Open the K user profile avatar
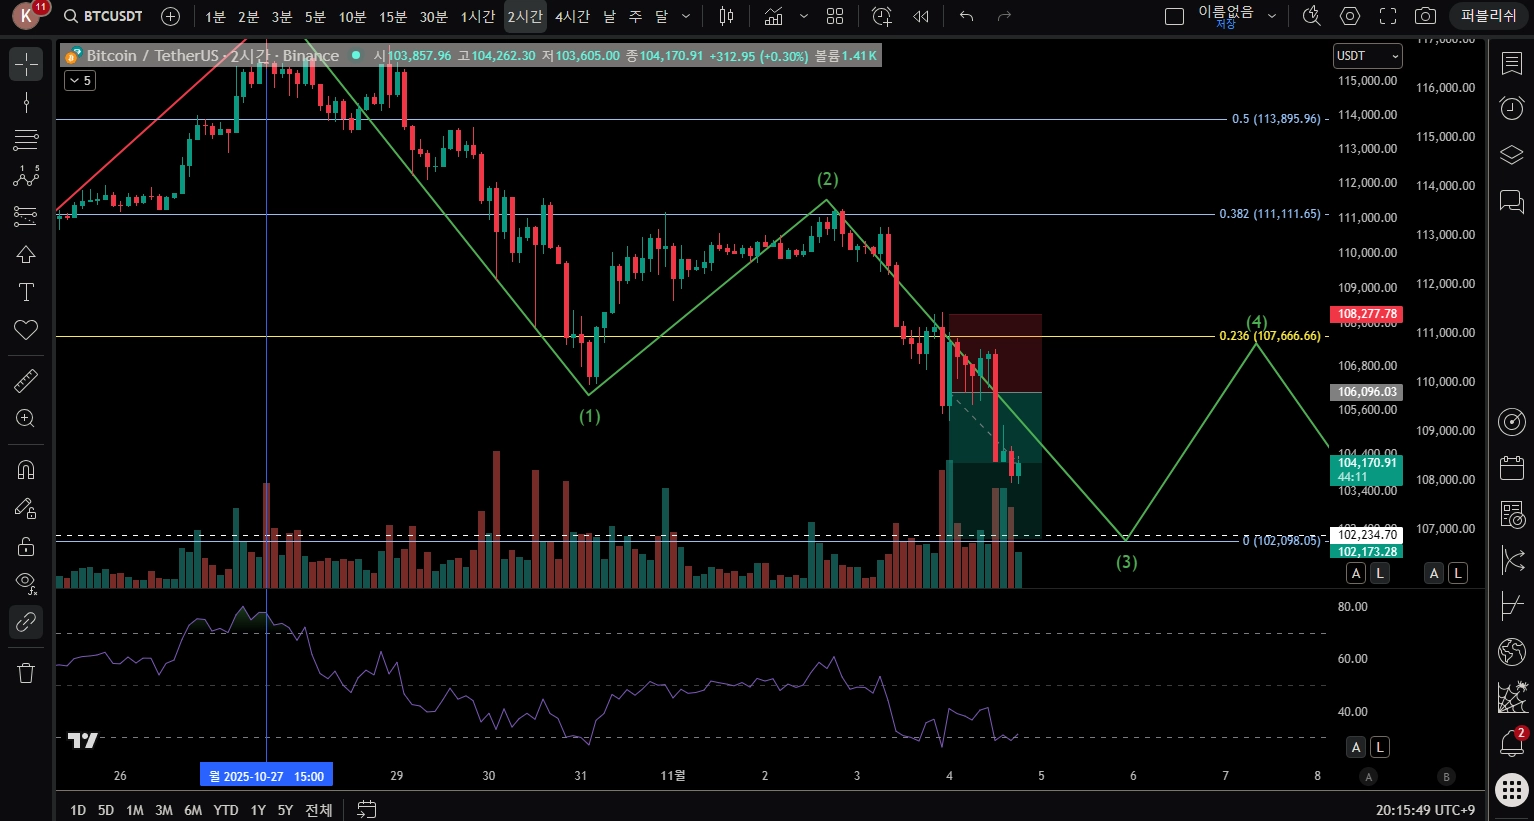This screenshot has width=1534, height=821. [27, 15]
